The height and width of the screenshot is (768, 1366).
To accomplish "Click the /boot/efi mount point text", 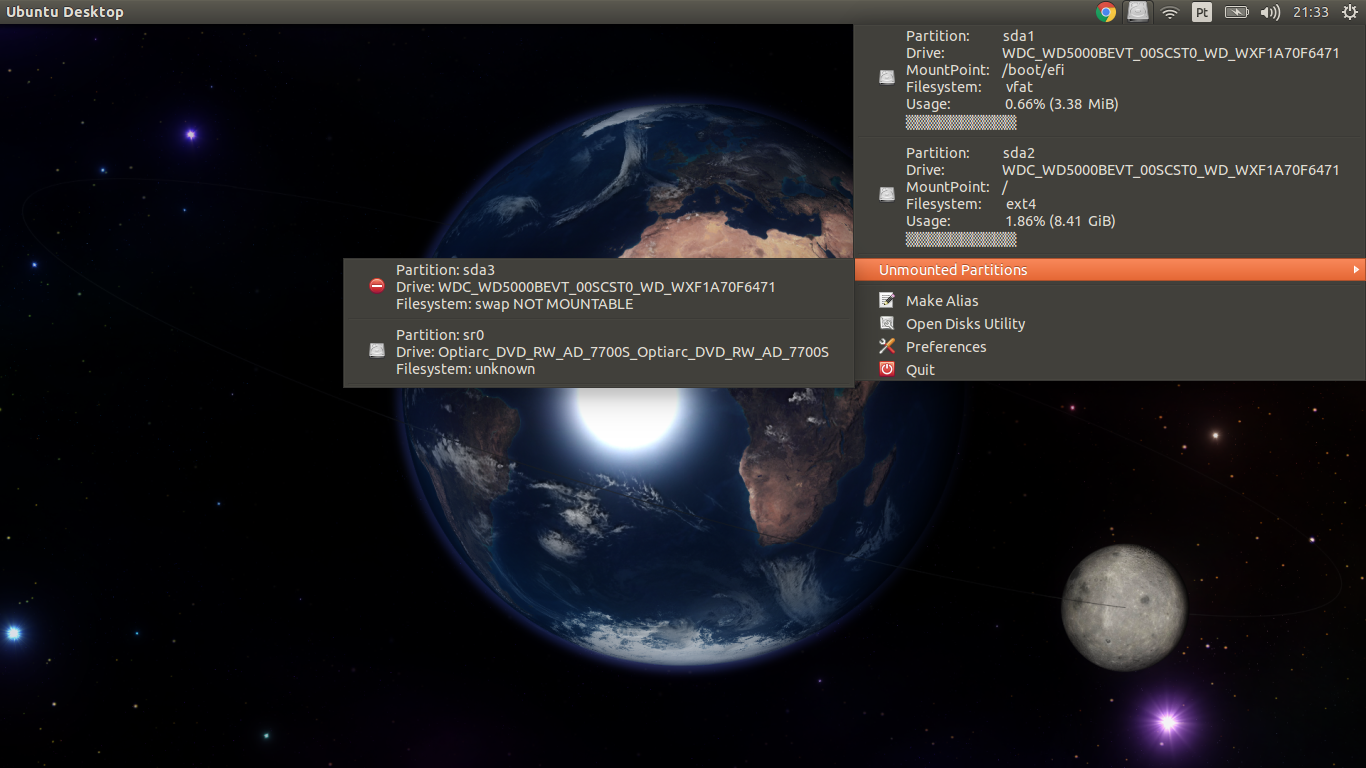I will pos(1033,70).
